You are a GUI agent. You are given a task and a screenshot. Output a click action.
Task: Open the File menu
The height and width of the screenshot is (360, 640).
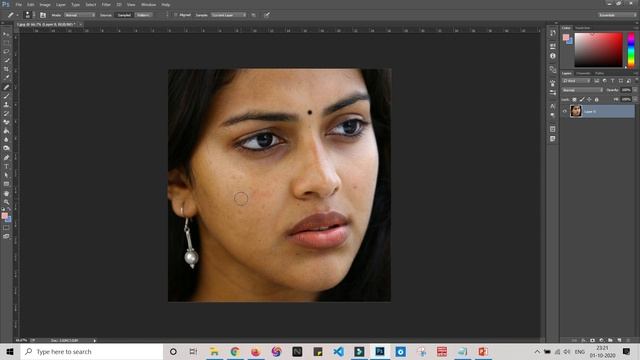point(18,4)
